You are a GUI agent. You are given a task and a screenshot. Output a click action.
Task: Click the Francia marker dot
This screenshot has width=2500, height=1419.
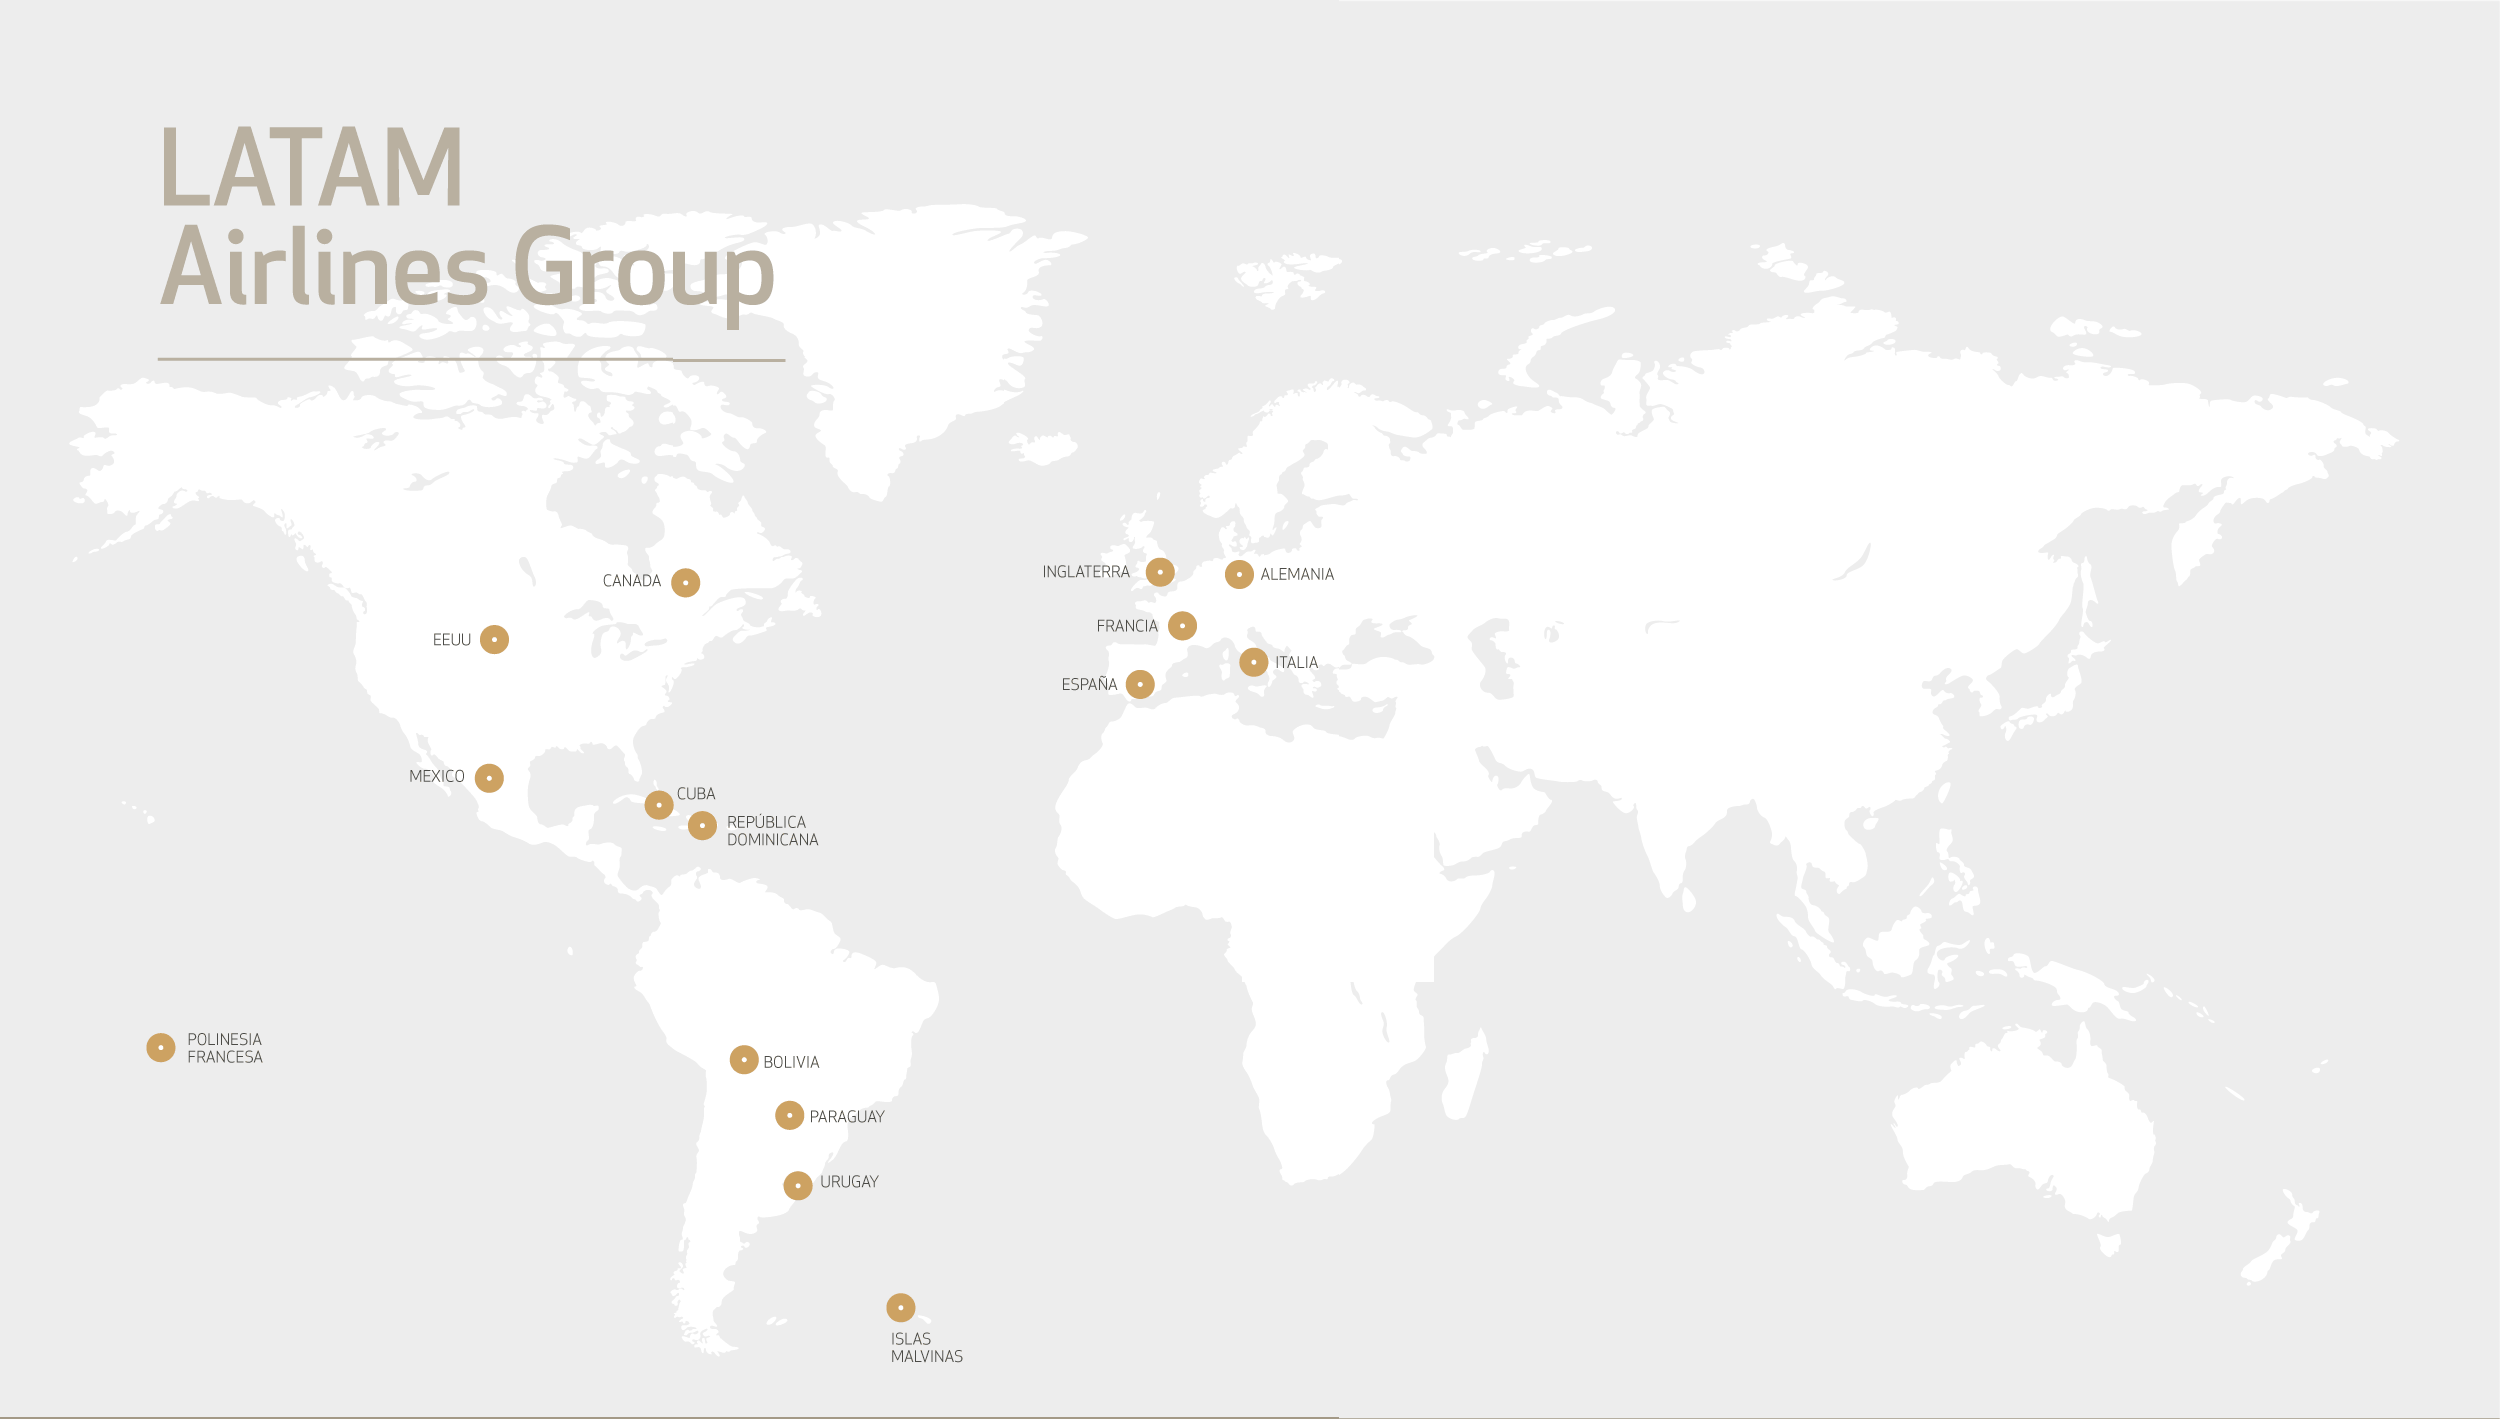1182,625
